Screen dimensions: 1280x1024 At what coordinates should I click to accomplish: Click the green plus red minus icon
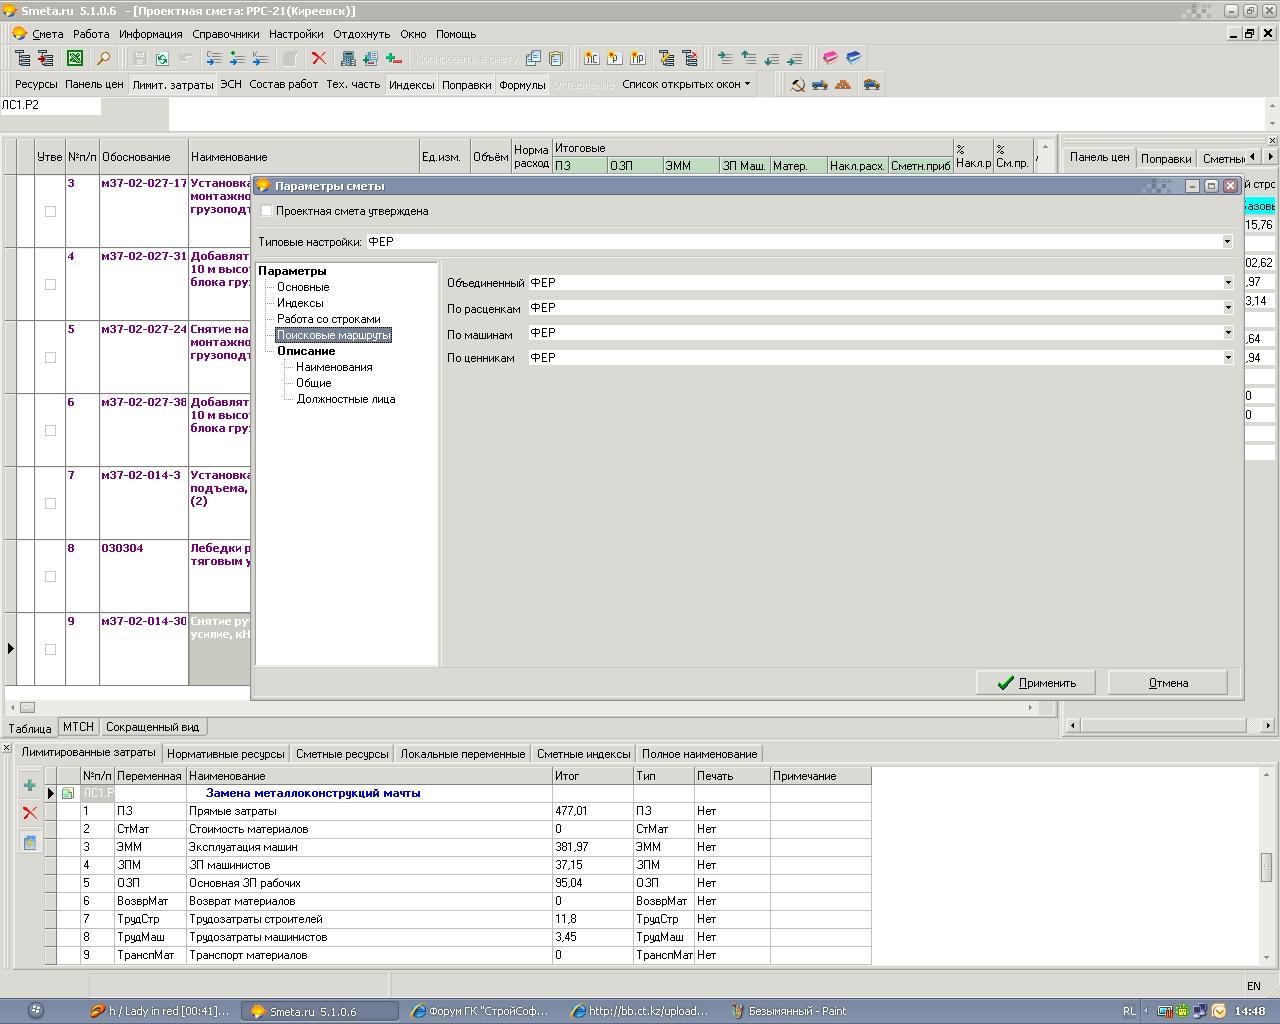click(x=394, y=58)
